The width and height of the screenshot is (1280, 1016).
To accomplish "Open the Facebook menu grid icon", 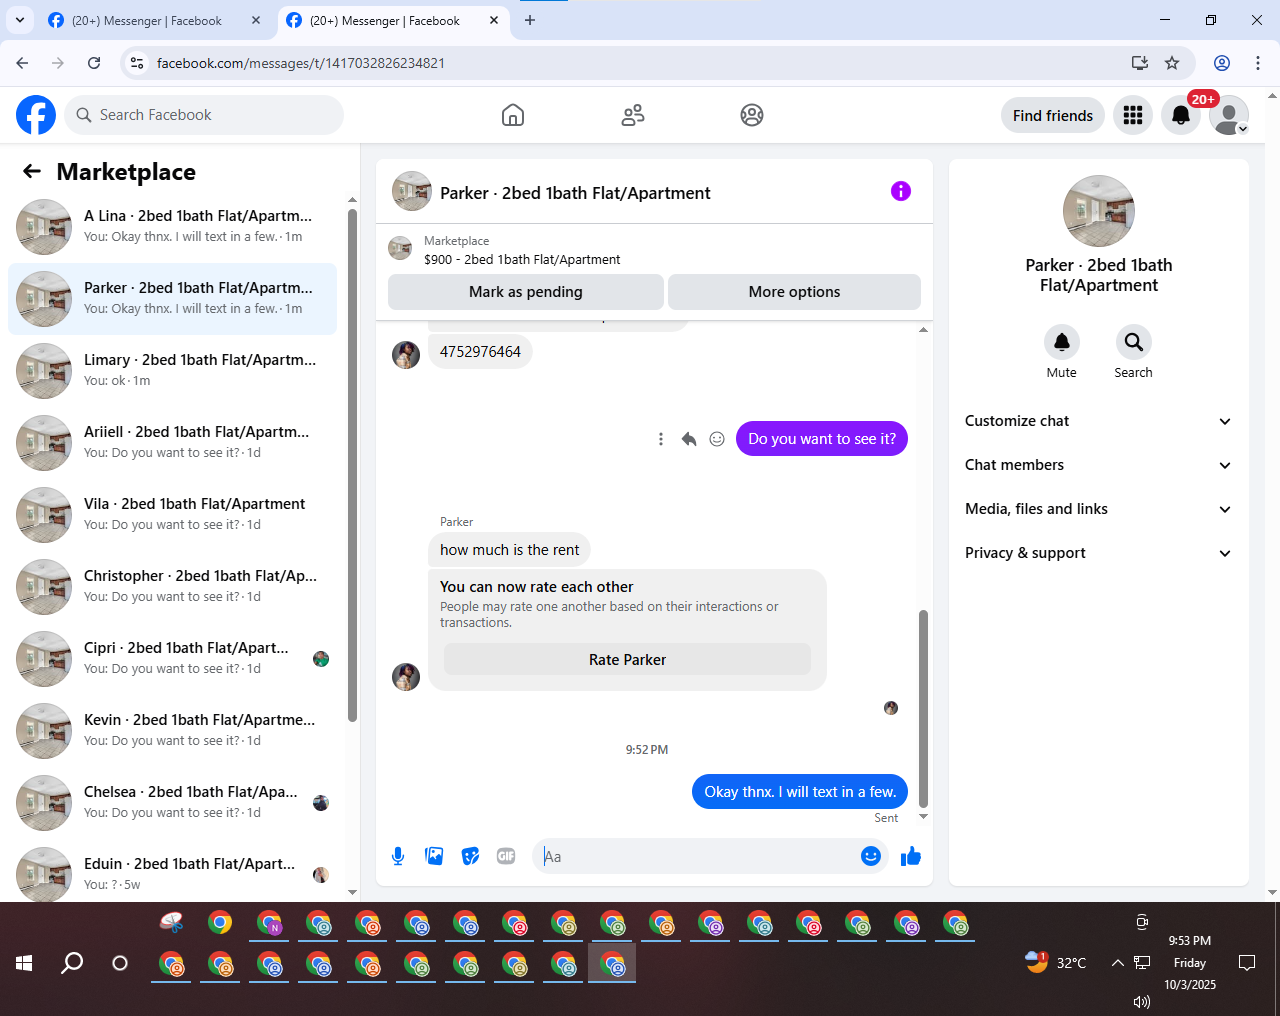I will tap(1133, 115).
